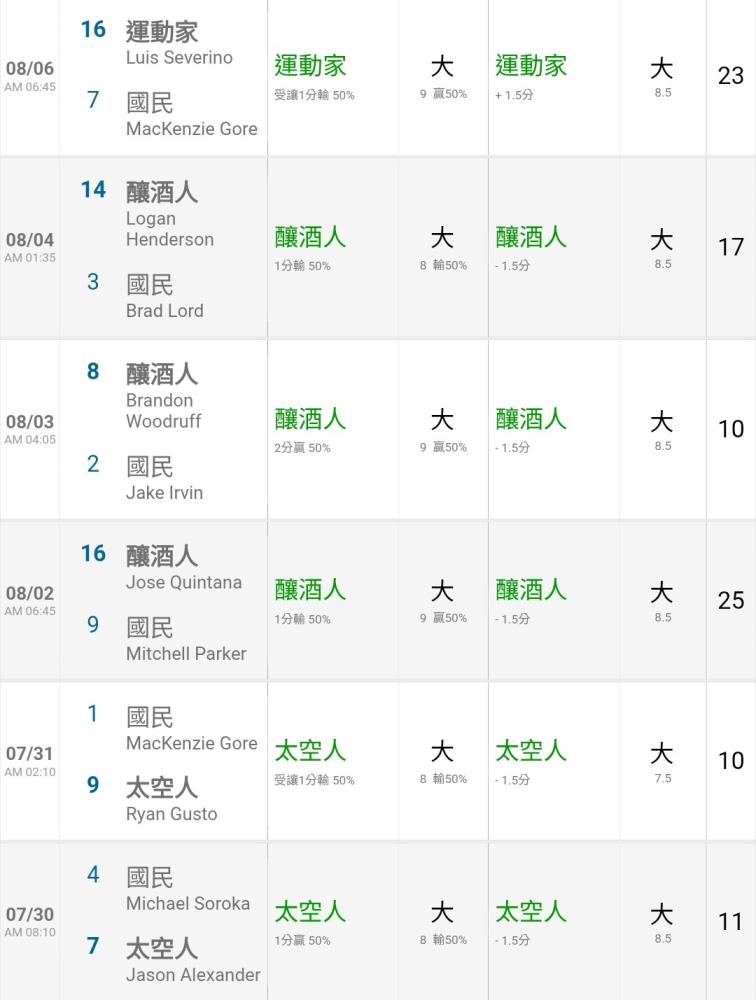Select score 8 for 釀酒人 in 08/03 game
The height and width of the screenshot is (1000, 756).
pos(93,371)
